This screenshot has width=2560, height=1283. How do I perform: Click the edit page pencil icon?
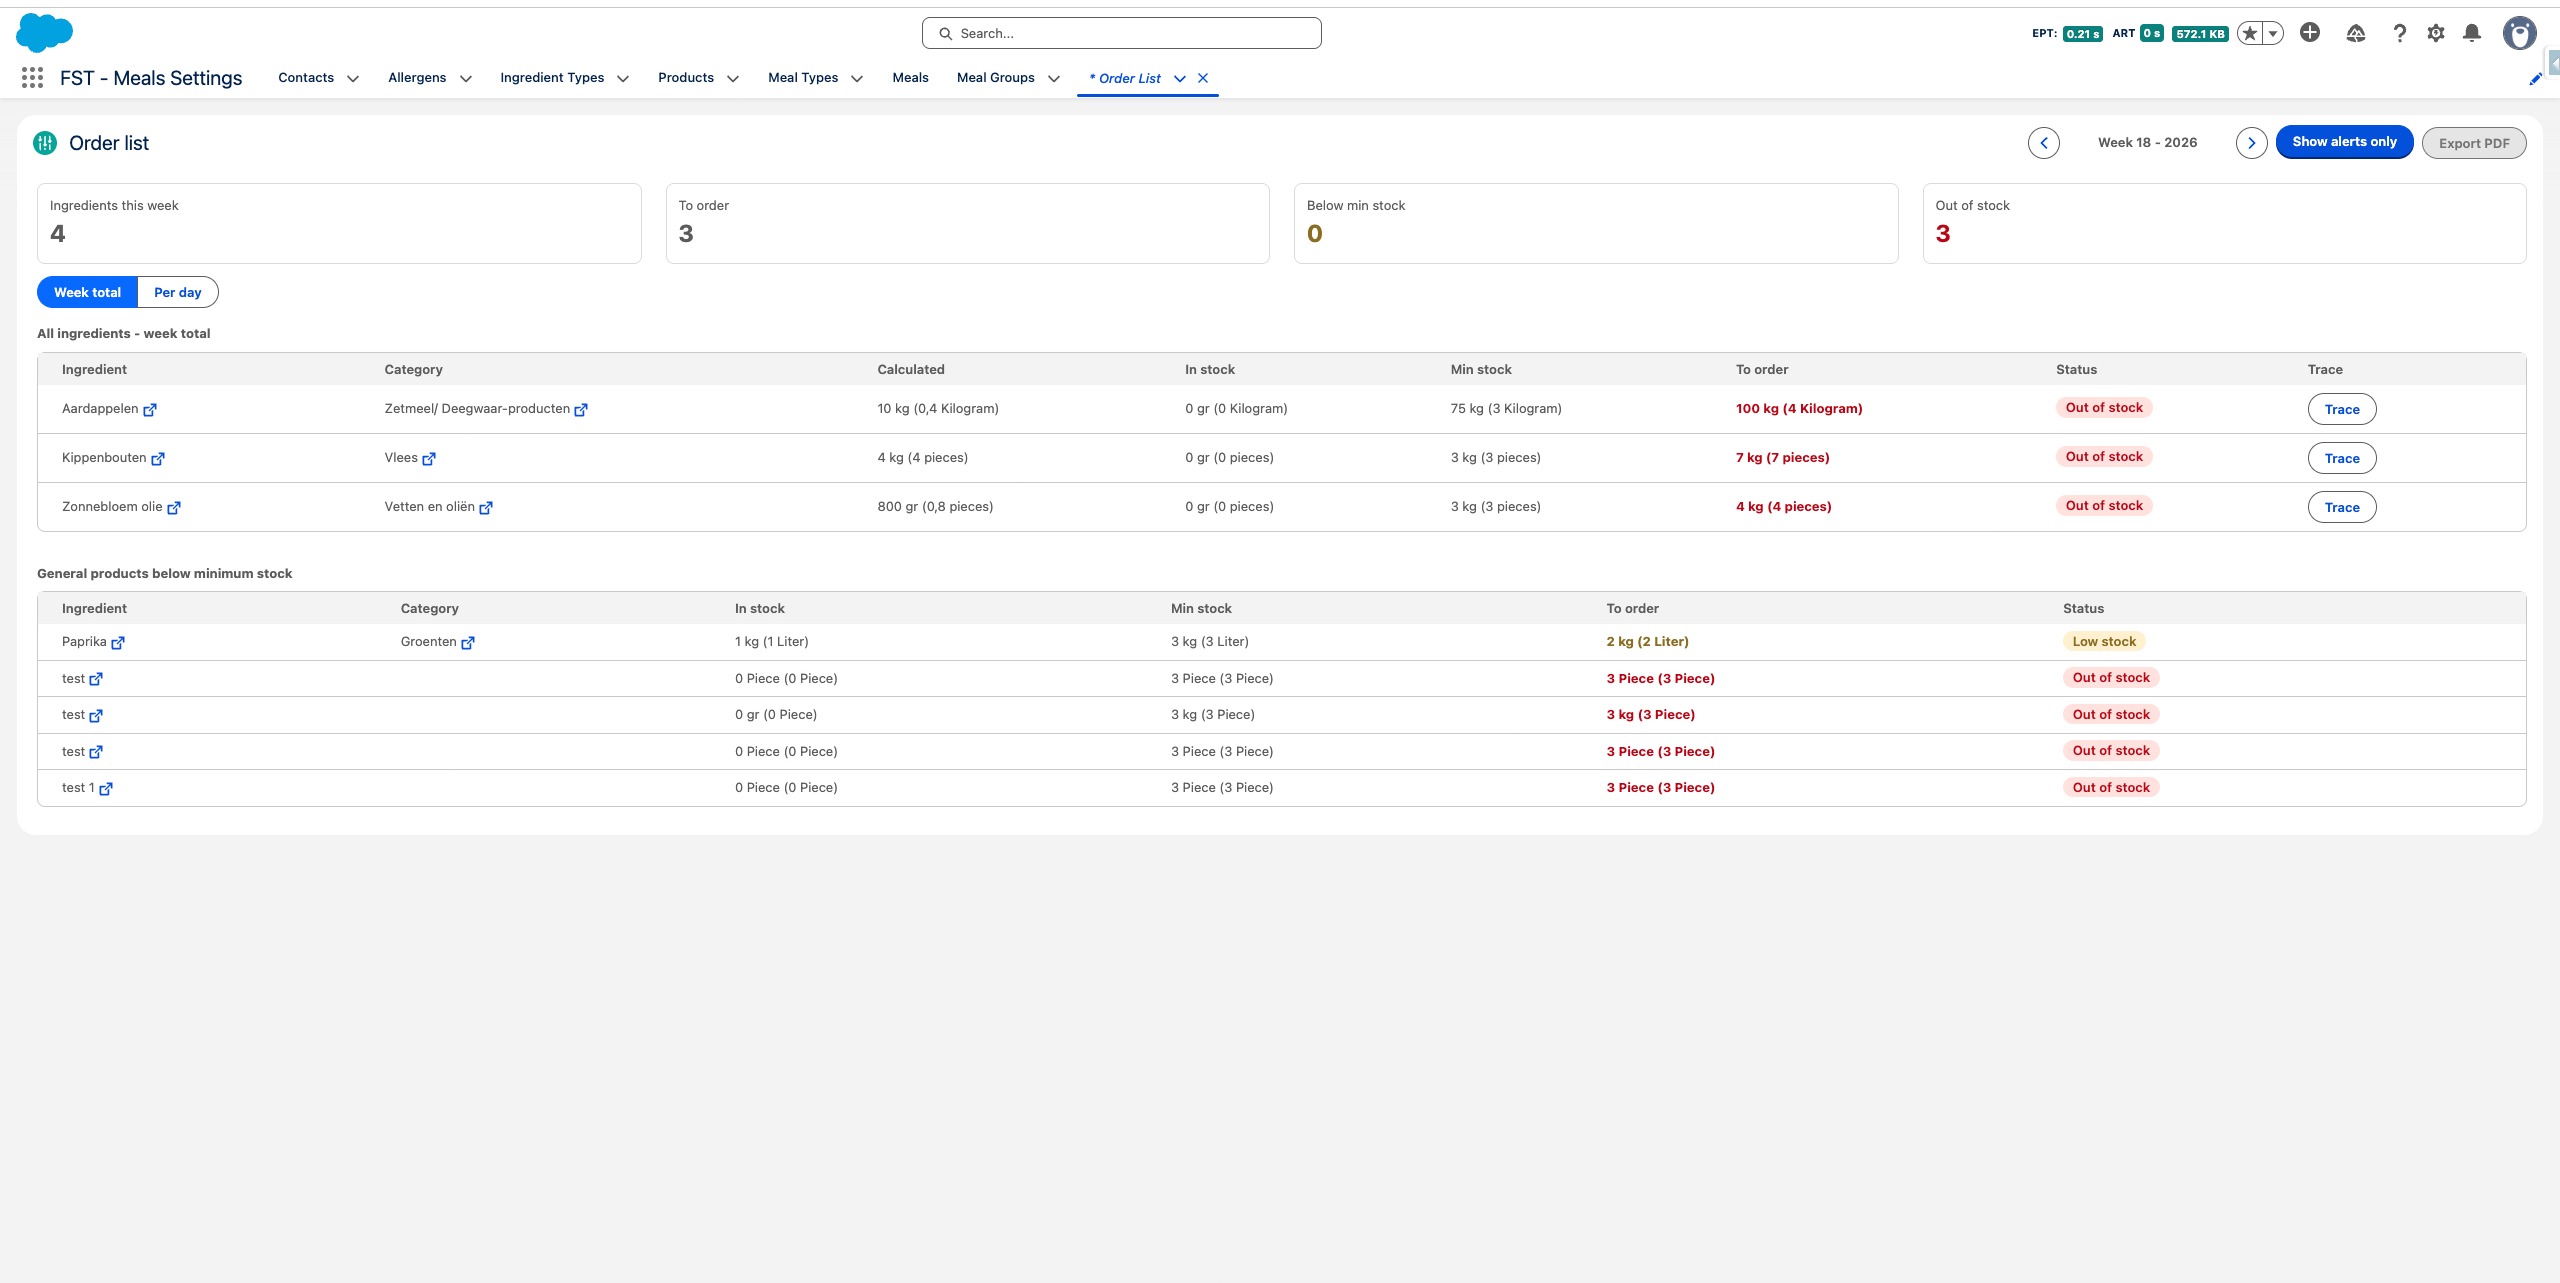pyautogui.click(x=2535, y=79)
